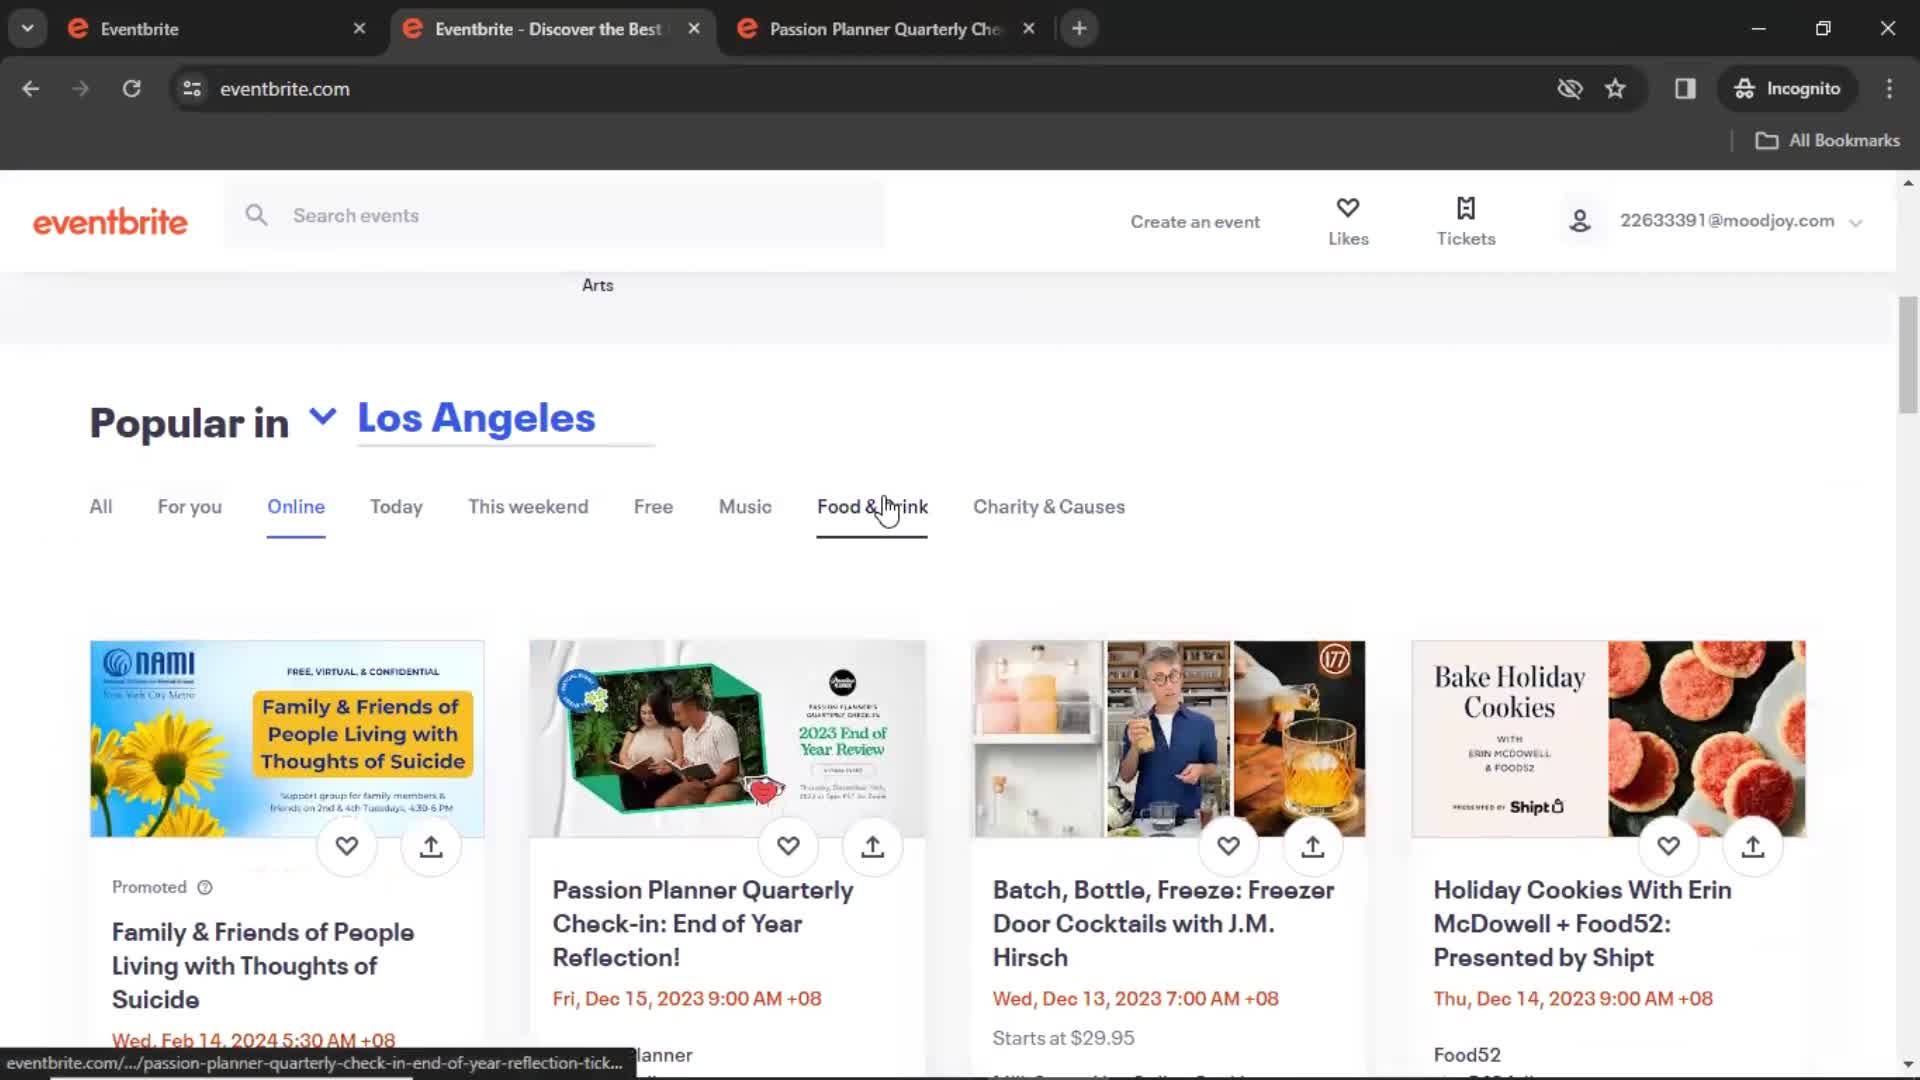Share the Freezer Door Cocktails event
The width and height of the screenshot is (1920, 1080).
pos(1313,846)
